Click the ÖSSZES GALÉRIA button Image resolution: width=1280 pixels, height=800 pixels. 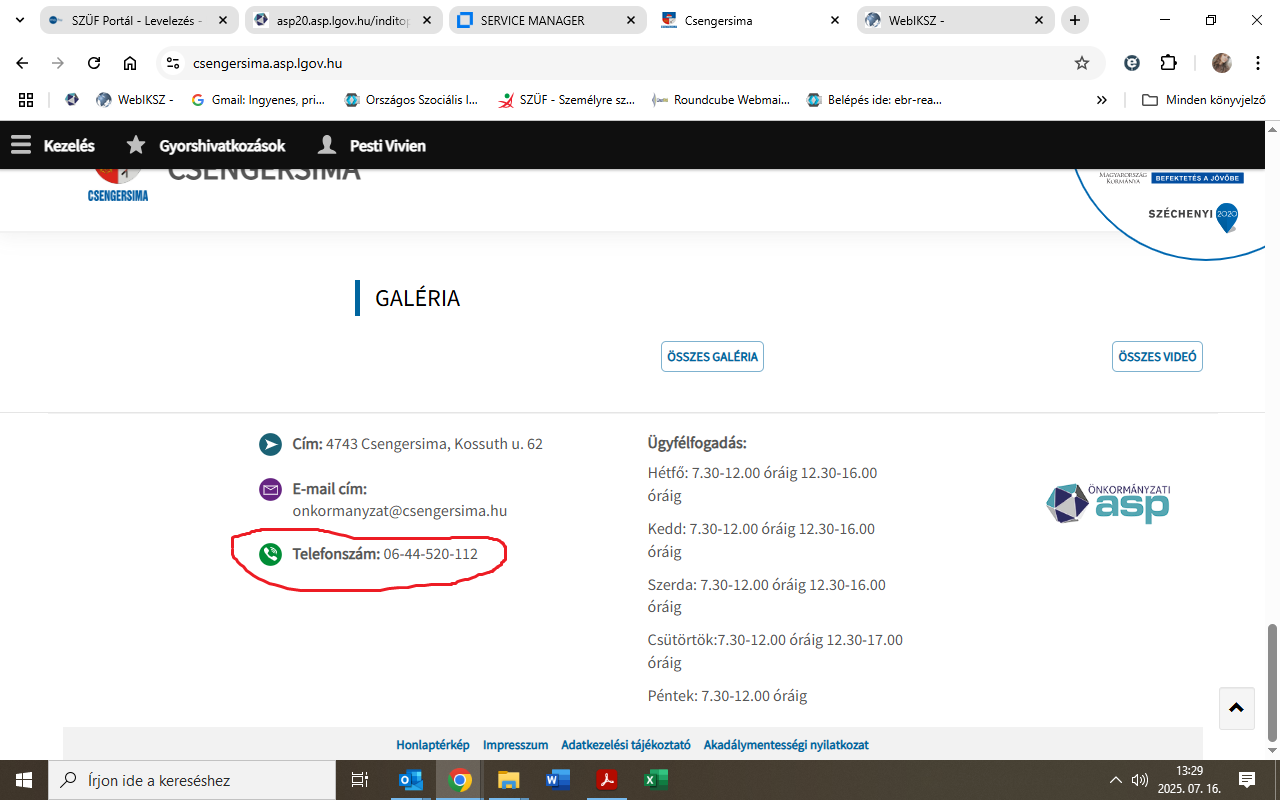[x=712, y=357]
